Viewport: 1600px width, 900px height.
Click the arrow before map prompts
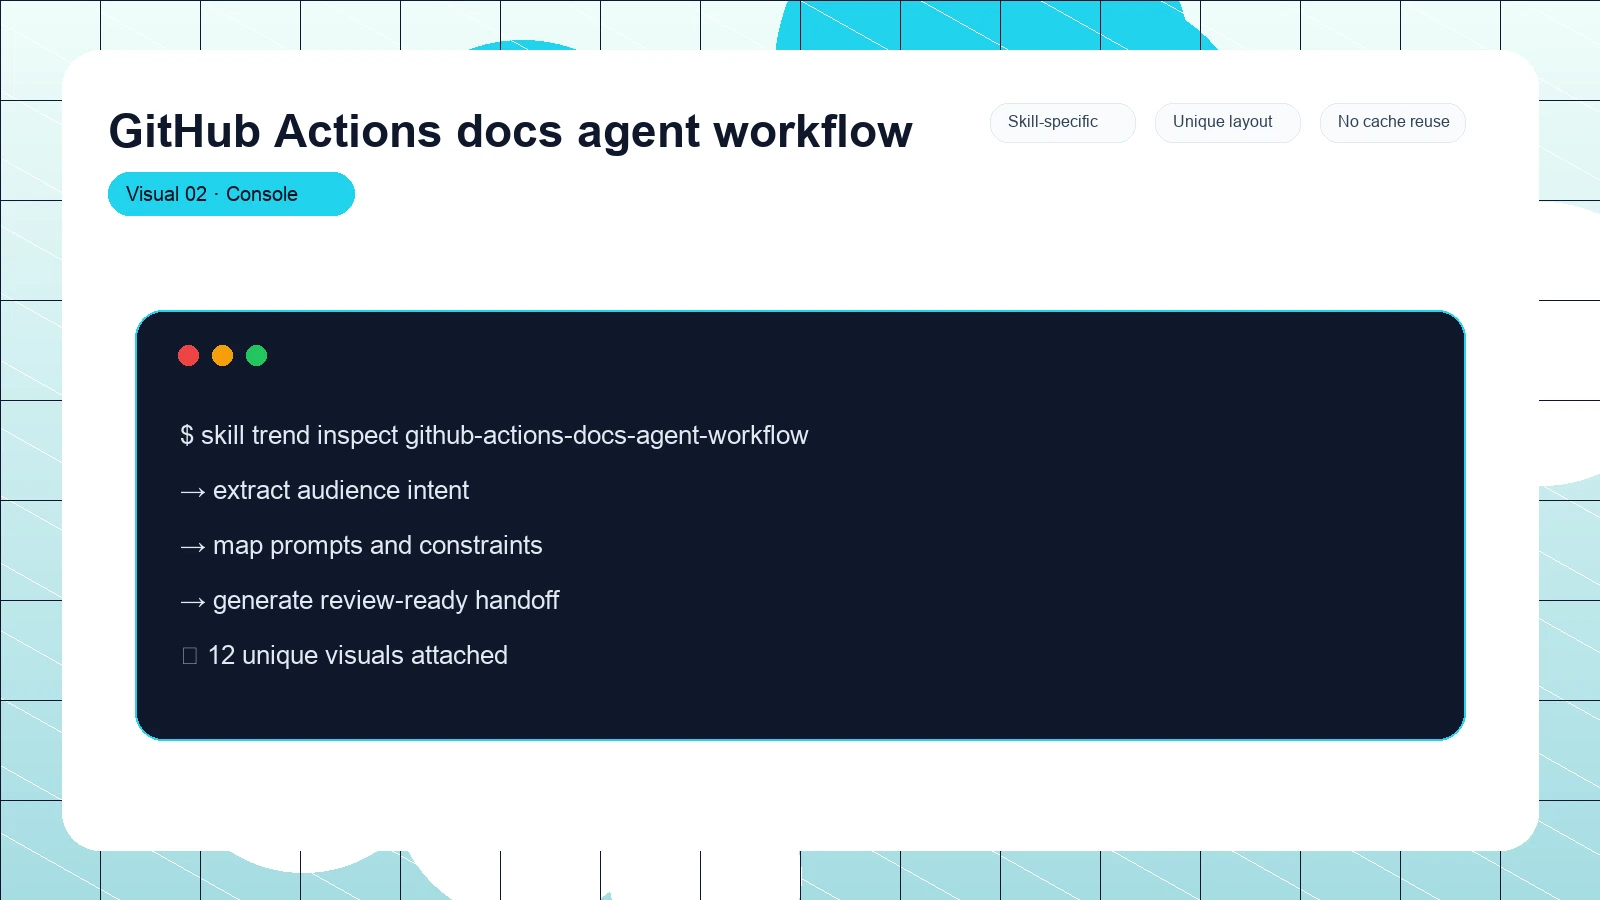(x=193, y=547)
